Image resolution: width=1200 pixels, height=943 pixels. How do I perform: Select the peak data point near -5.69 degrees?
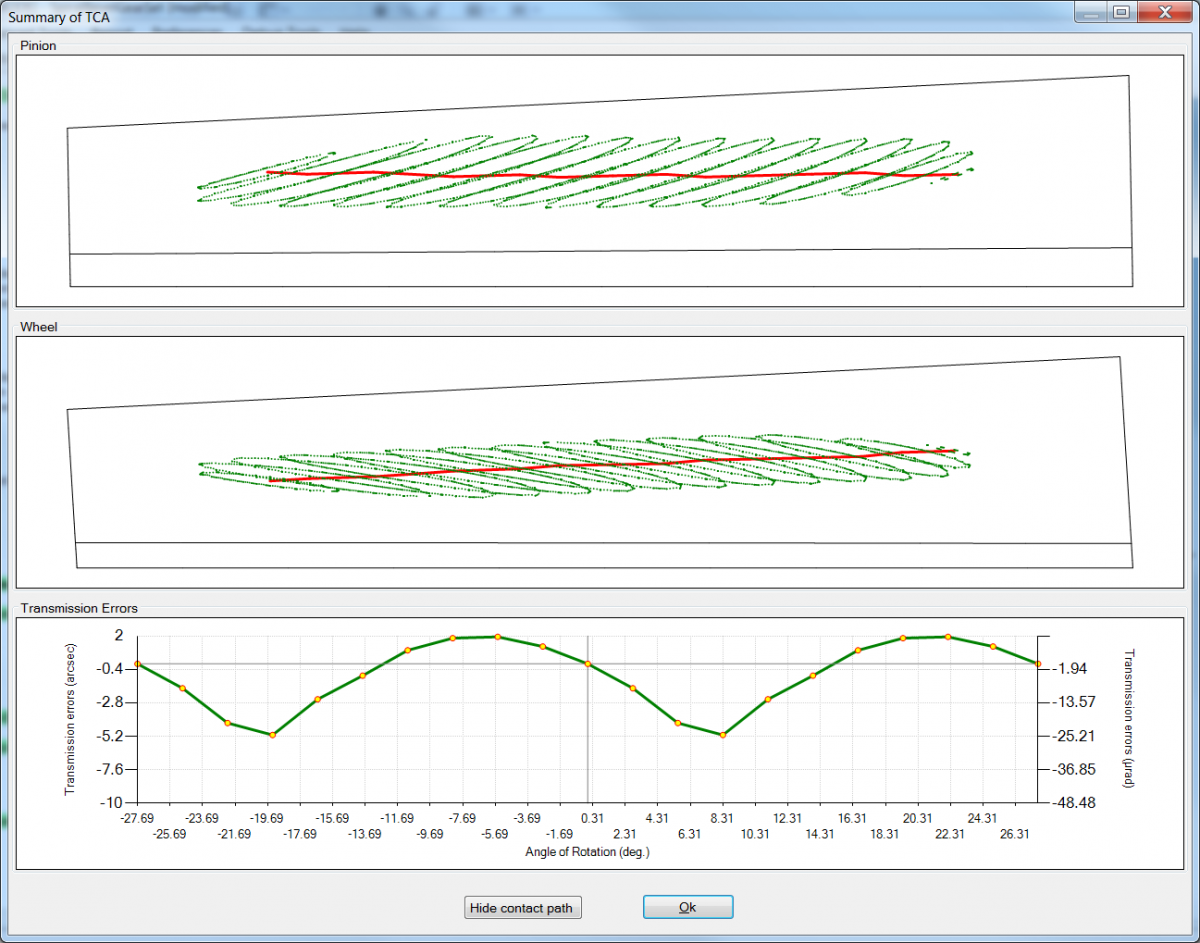pyautogui.click(x=497, y=637)
